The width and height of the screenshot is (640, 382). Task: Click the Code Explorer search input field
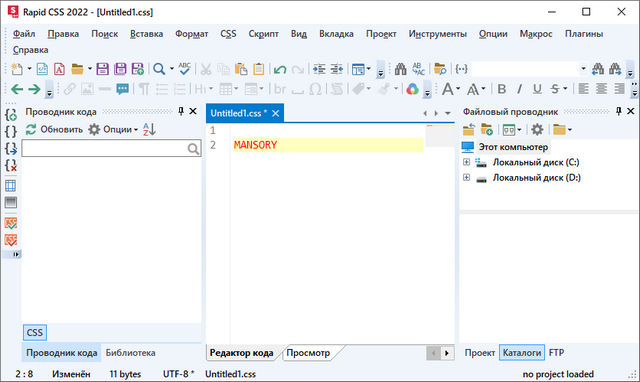click(x=104, y=148)
